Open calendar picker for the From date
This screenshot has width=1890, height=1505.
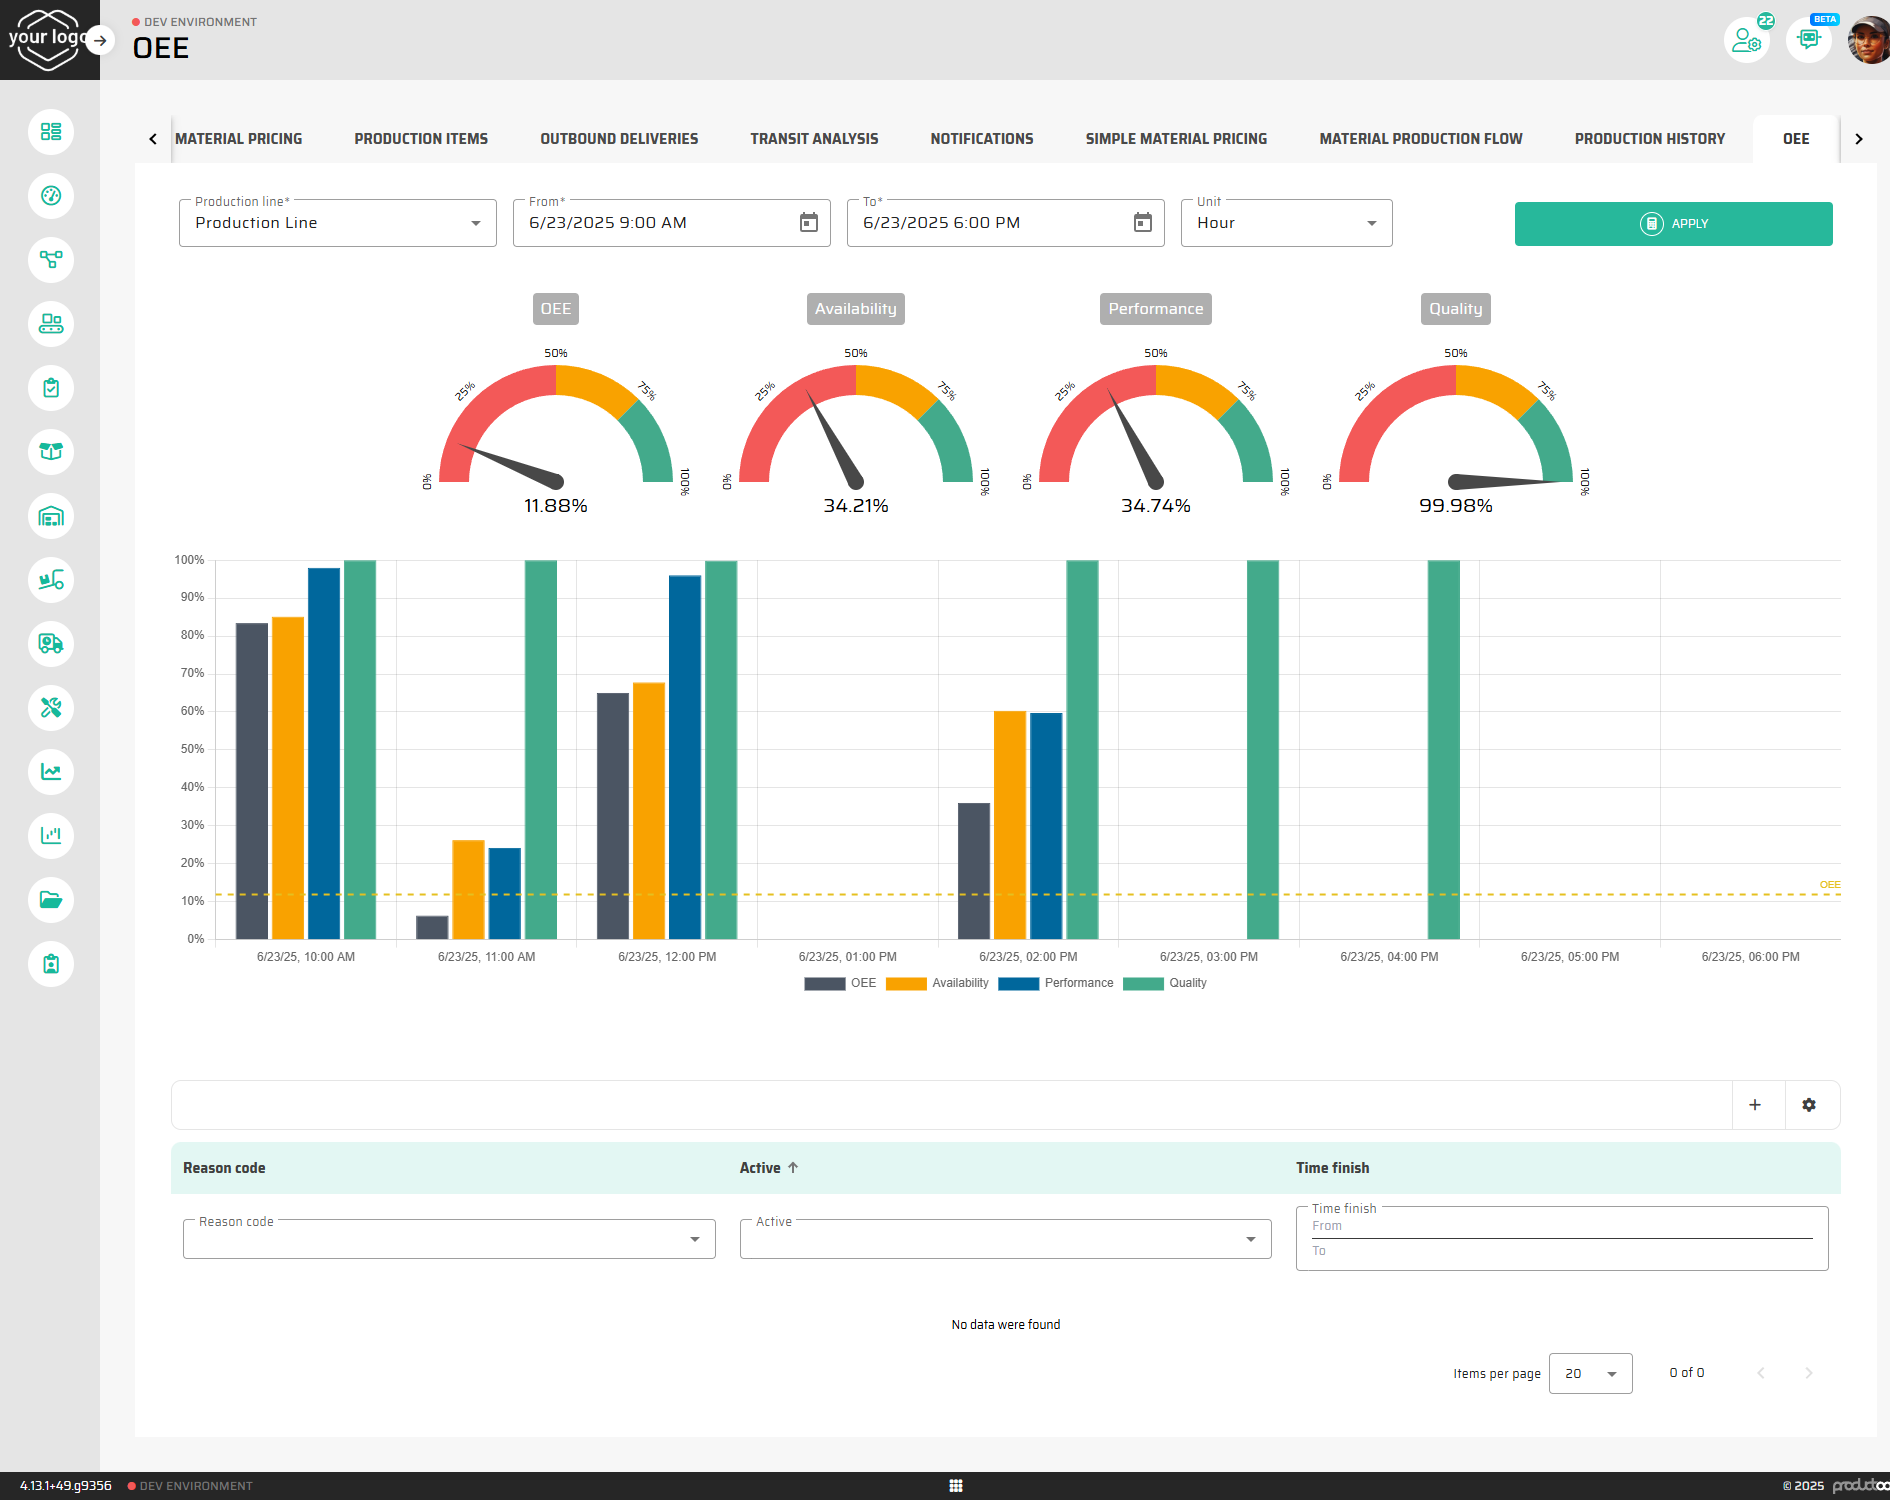(808, 223)
